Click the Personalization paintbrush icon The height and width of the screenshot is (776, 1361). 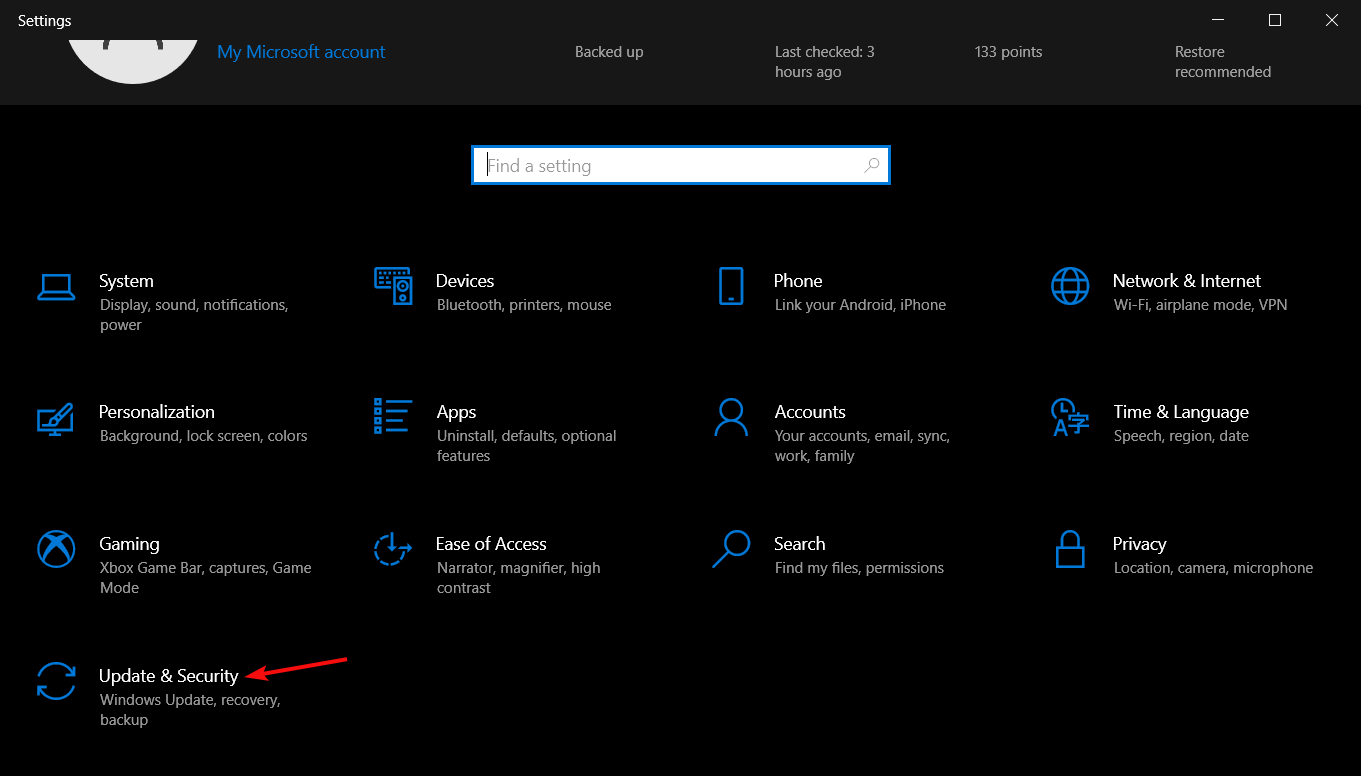click(57, 420)
